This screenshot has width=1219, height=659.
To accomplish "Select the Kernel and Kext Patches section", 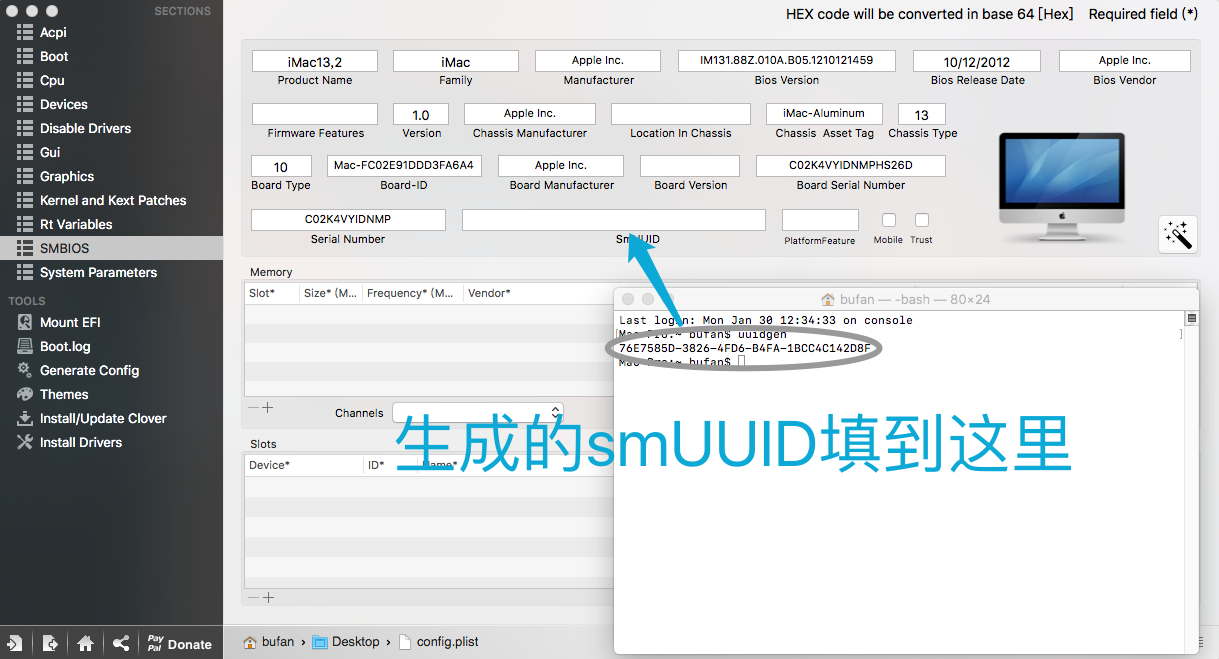I will click(x=112, y=200).
